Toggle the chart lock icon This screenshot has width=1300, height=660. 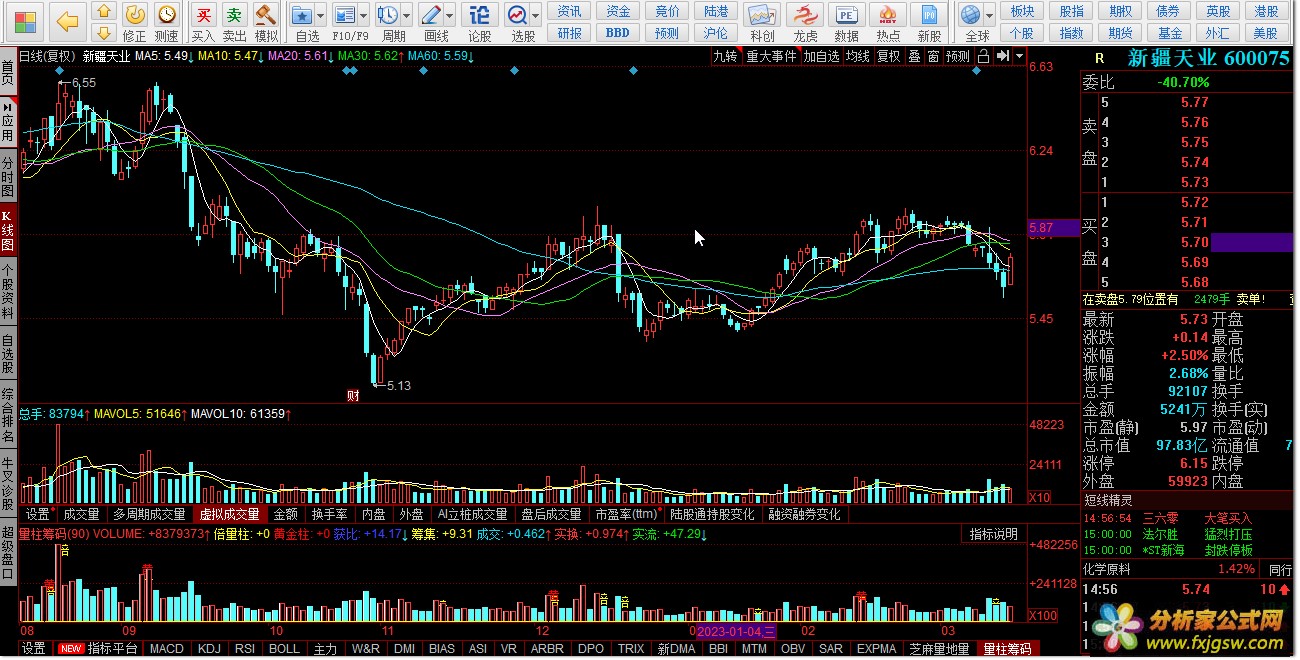(x=984, y=56)
